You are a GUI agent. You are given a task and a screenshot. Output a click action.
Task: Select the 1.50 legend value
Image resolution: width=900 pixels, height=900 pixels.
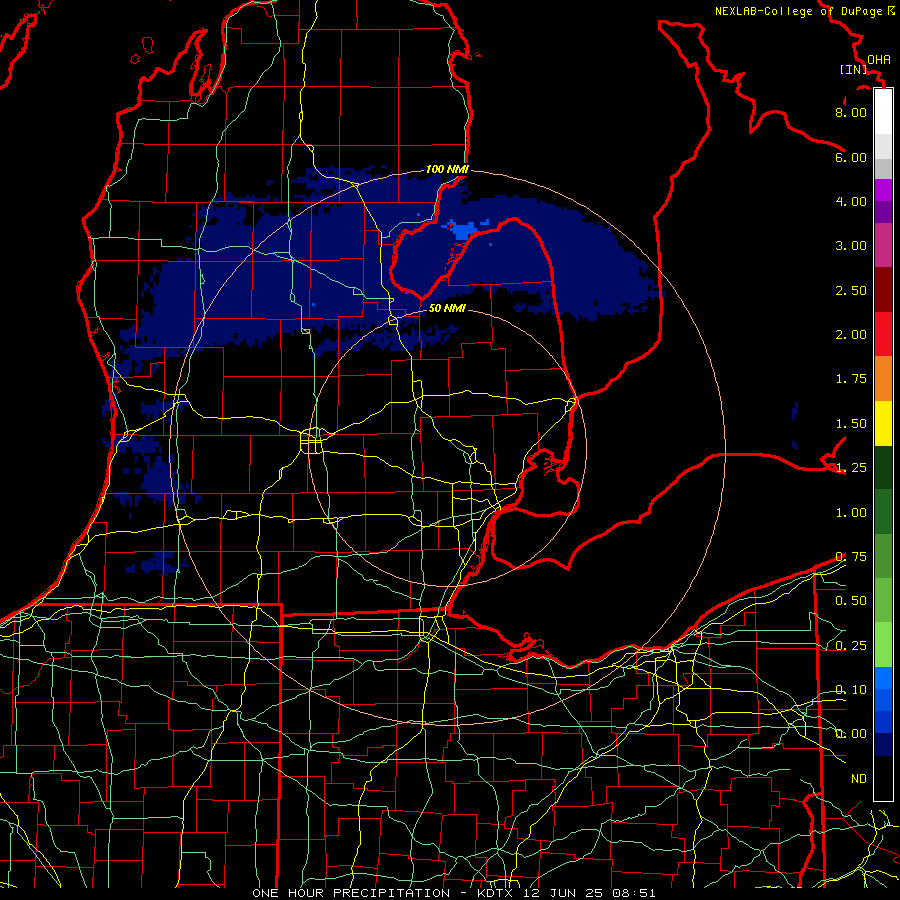(x=851, y=424)
